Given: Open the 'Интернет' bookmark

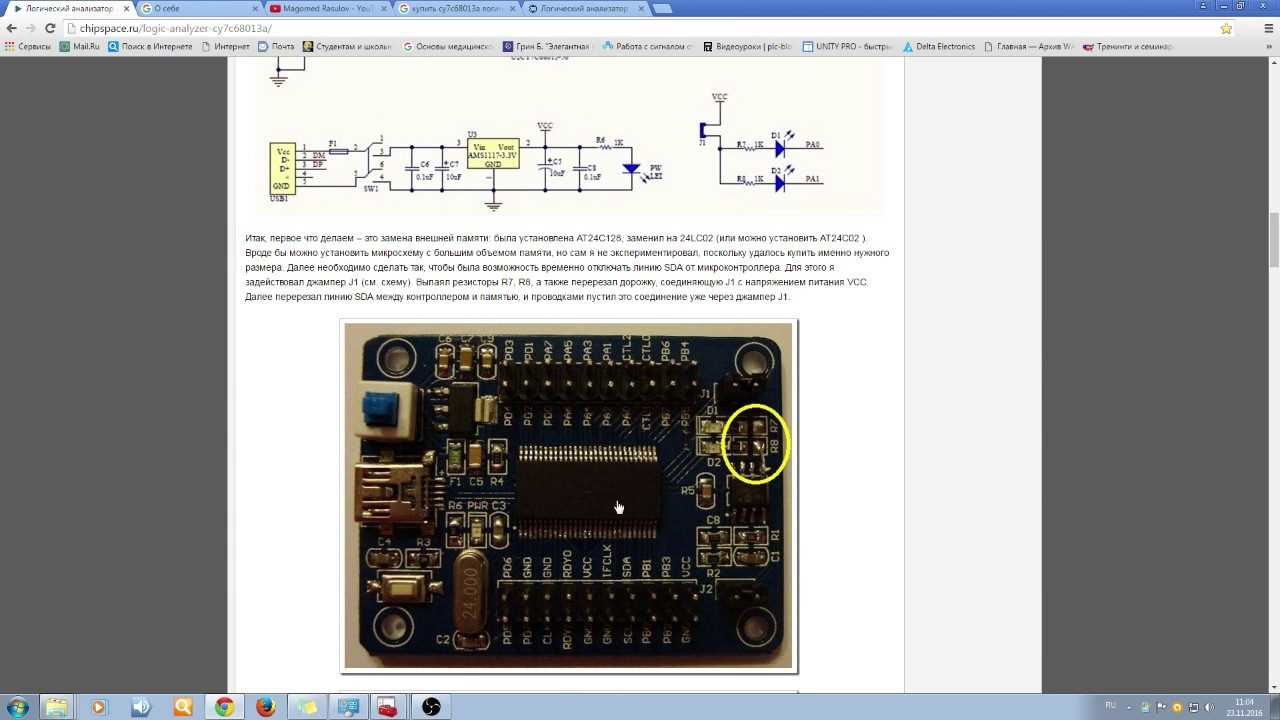Looking at the screenshot, I should (x=226, y=46).
